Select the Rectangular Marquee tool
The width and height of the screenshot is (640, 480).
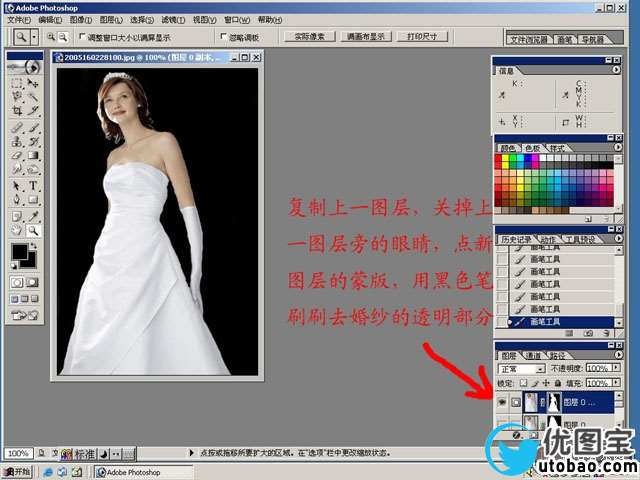click(17, 83)
